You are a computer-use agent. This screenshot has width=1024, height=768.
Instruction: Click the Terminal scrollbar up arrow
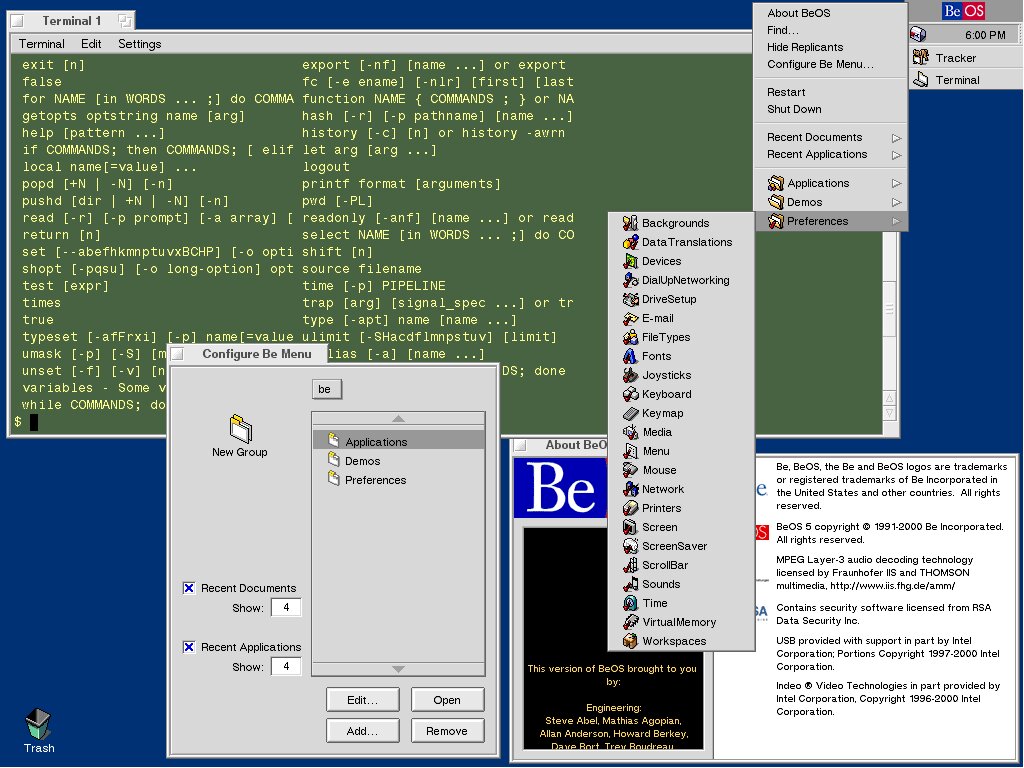[x=889, y=398]
